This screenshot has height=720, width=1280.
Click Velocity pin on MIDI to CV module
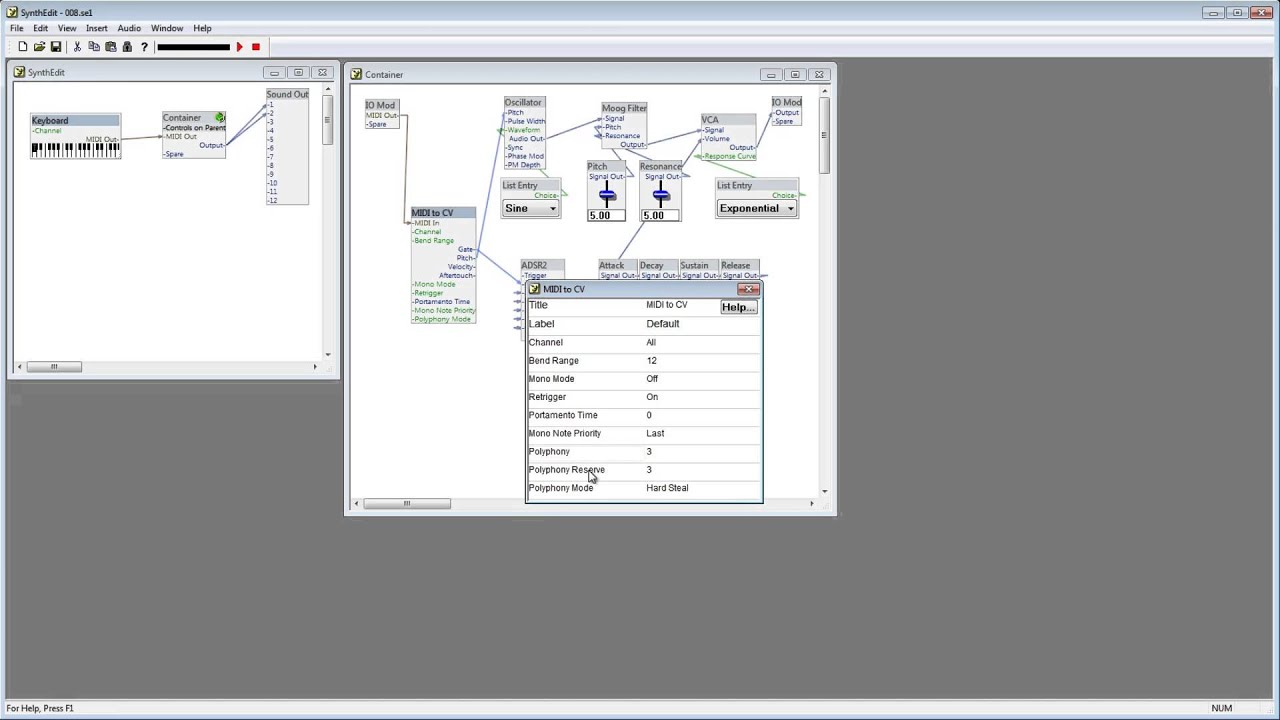point(461,267)
